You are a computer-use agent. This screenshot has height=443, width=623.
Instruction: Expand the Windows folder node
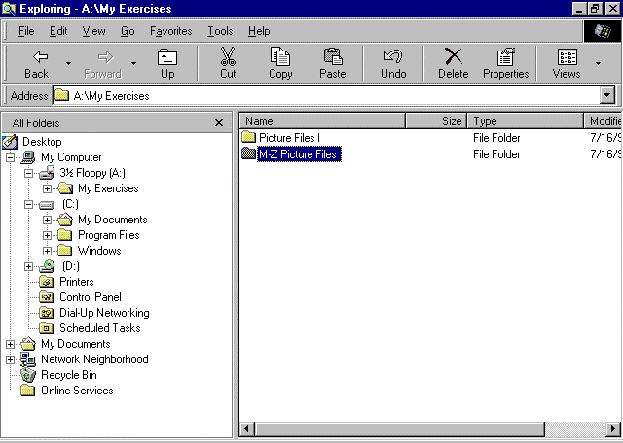47,251
